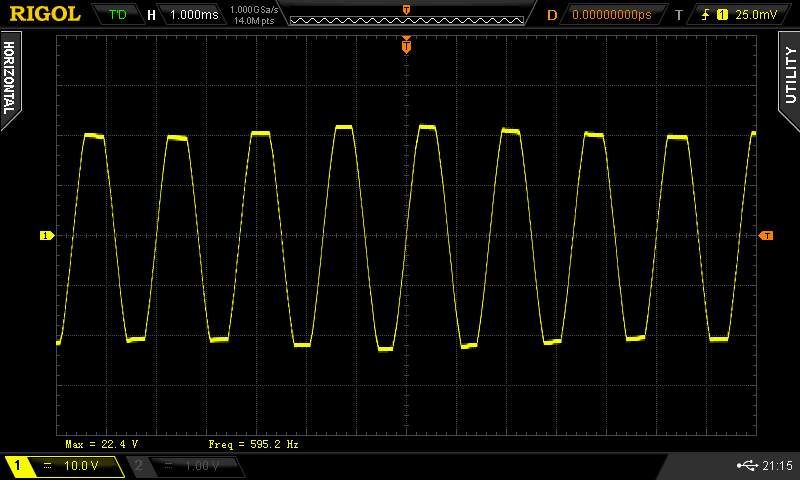
Task: Click the H horizontal timebase label
Action: point(151,15)
